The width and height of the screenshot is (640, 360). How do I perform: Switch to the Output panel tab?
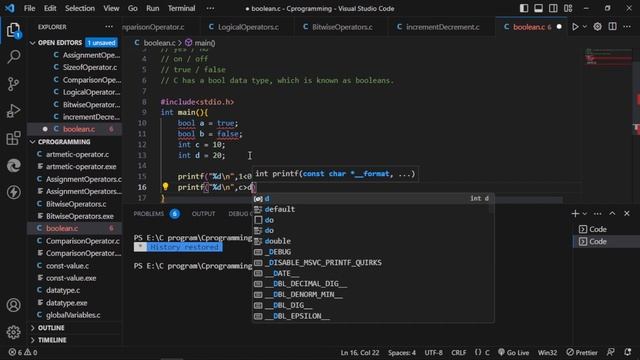point(203,213)
